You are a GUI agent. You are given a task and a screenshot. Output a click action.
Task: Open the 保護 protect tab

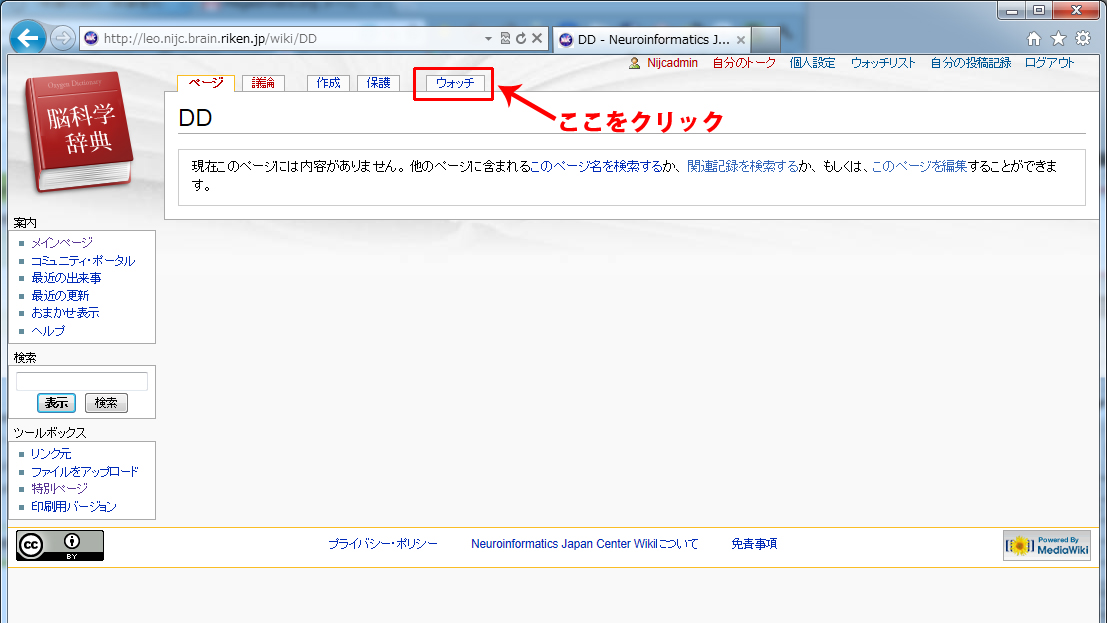(x=379, y=83)
